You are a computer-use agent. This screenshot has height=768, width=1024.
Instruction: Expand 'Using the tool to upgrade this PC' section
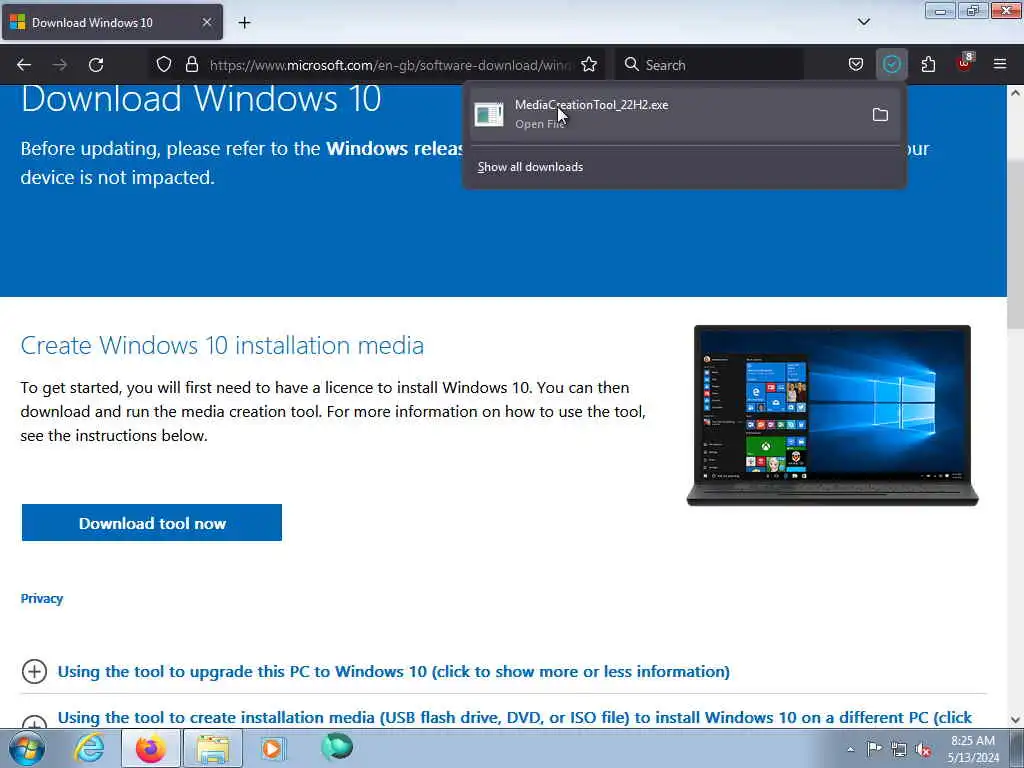pyautogui.click(x=393, y=671)
